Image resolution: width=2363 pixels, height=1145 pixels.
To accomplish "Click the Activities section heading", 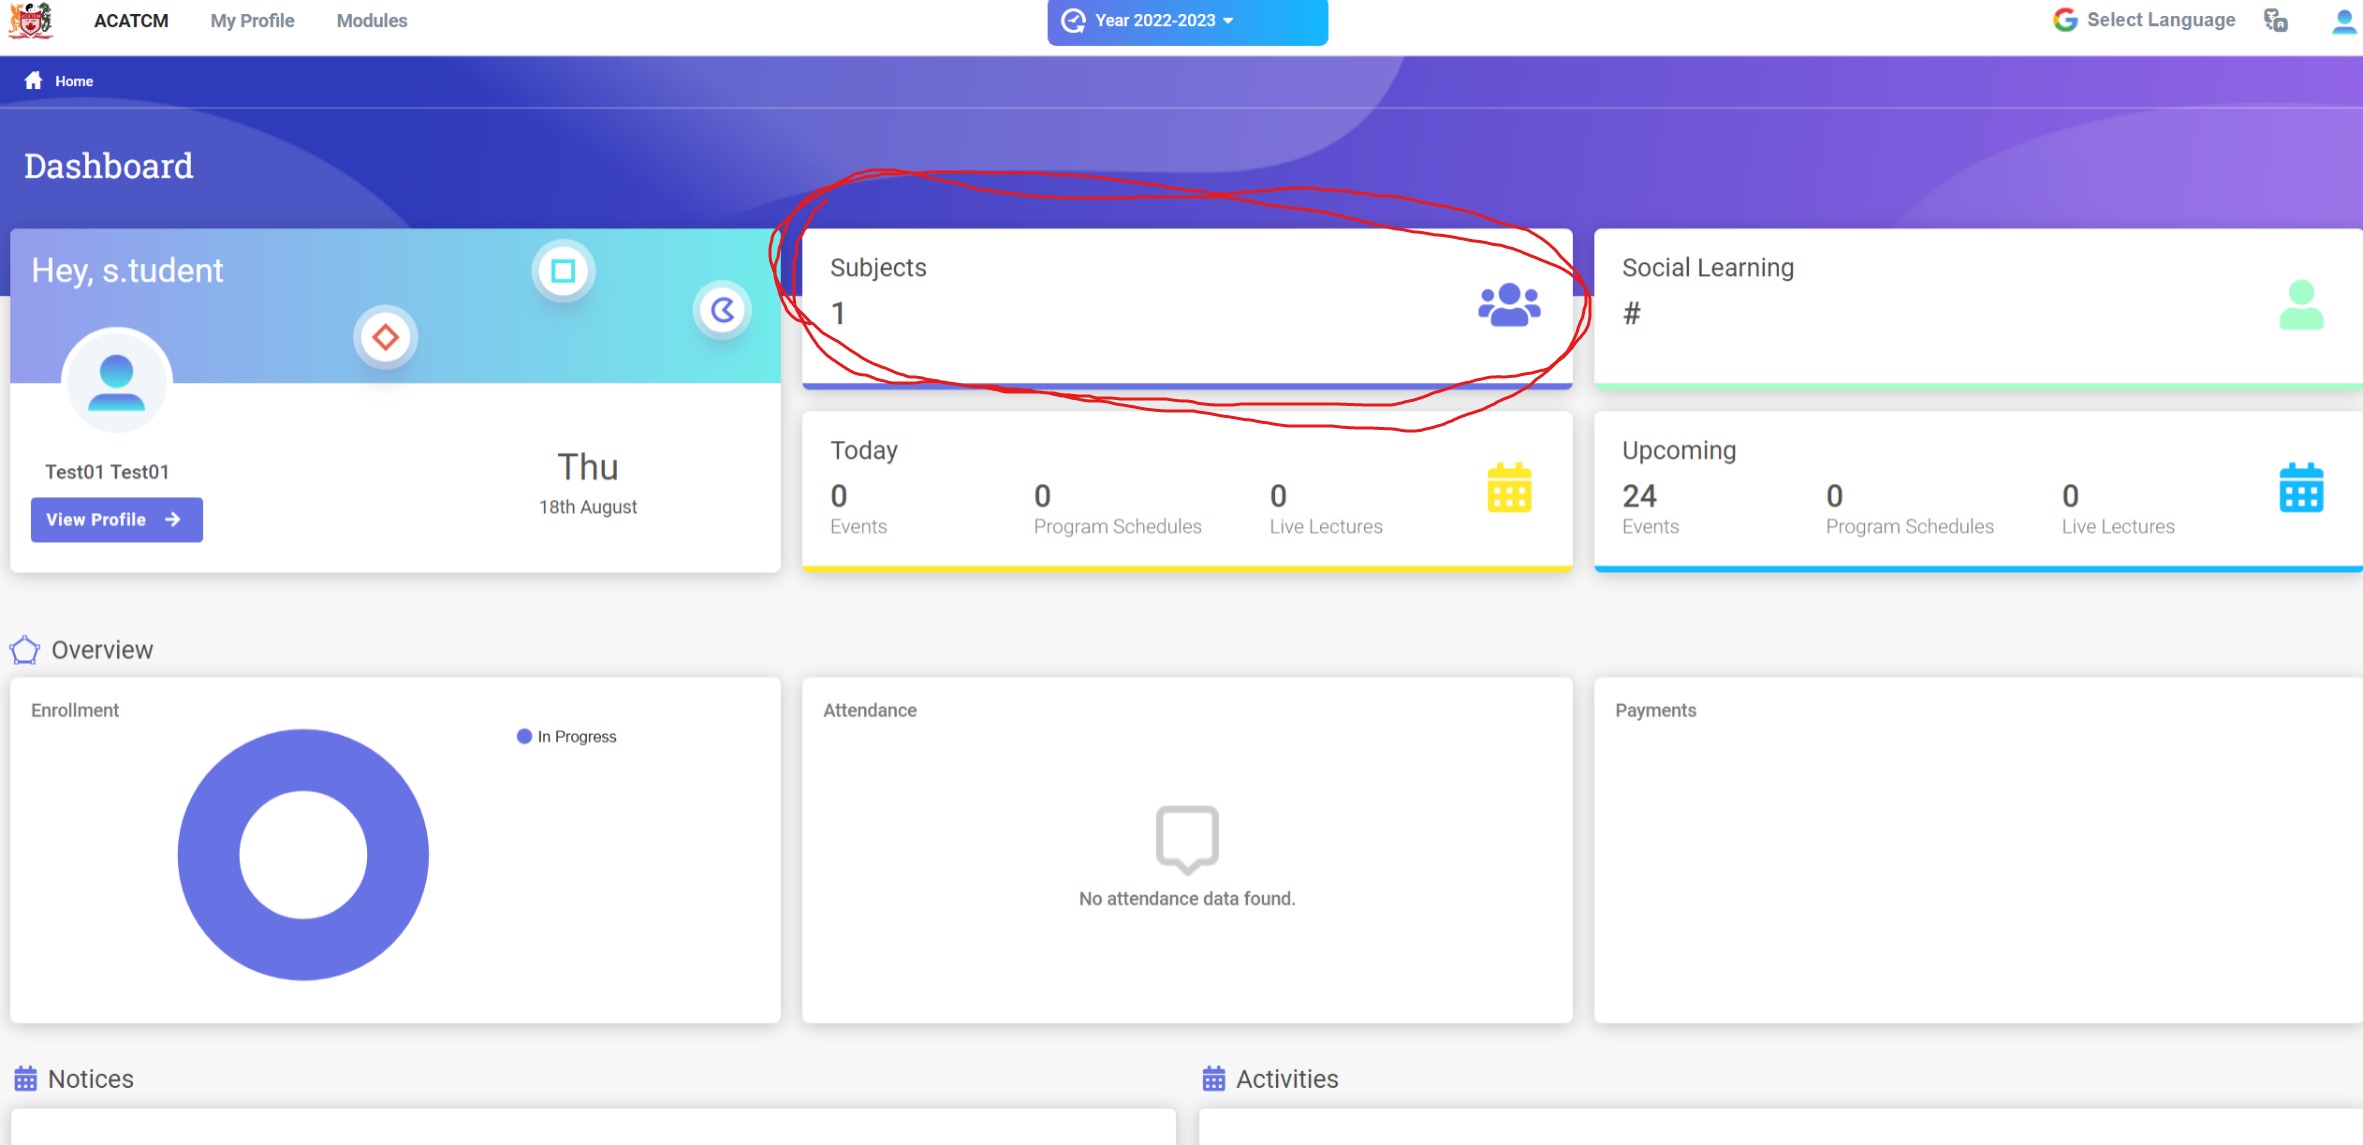I will (x=1287, y=1079).
